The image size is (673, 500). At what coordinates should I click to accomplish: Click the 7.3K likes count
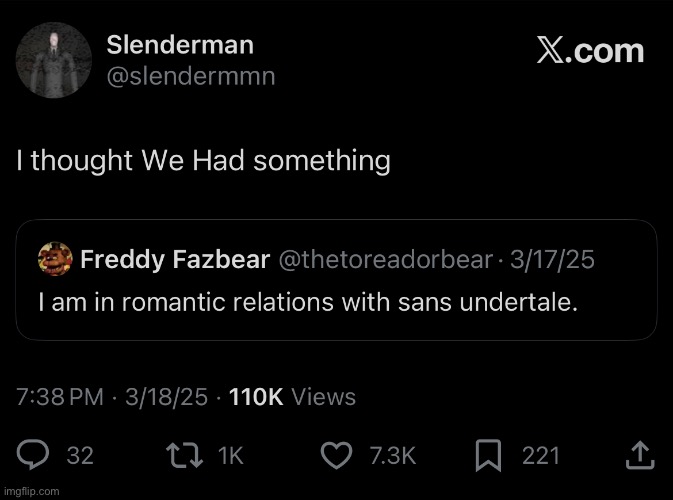tap(392, 456)
